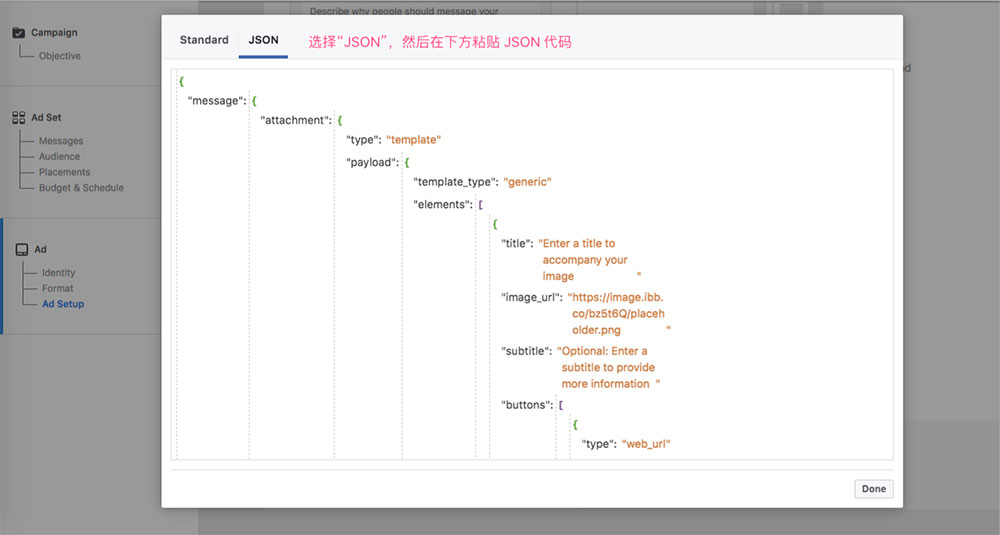This screenshot has height=535, width=1000.
Task: Go to Ad Setup in sidebar
Action: click(x=63, y=304)
